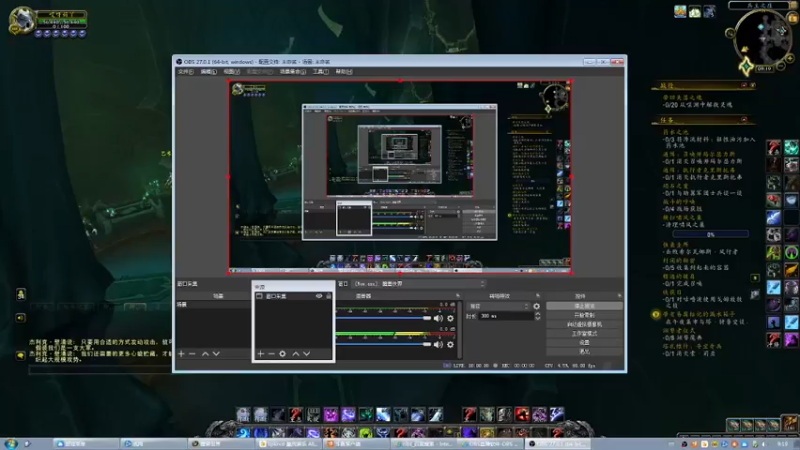800x450 pixels.
Task: Open source properties gear in Sources panel
Action: tap(283, 354)
